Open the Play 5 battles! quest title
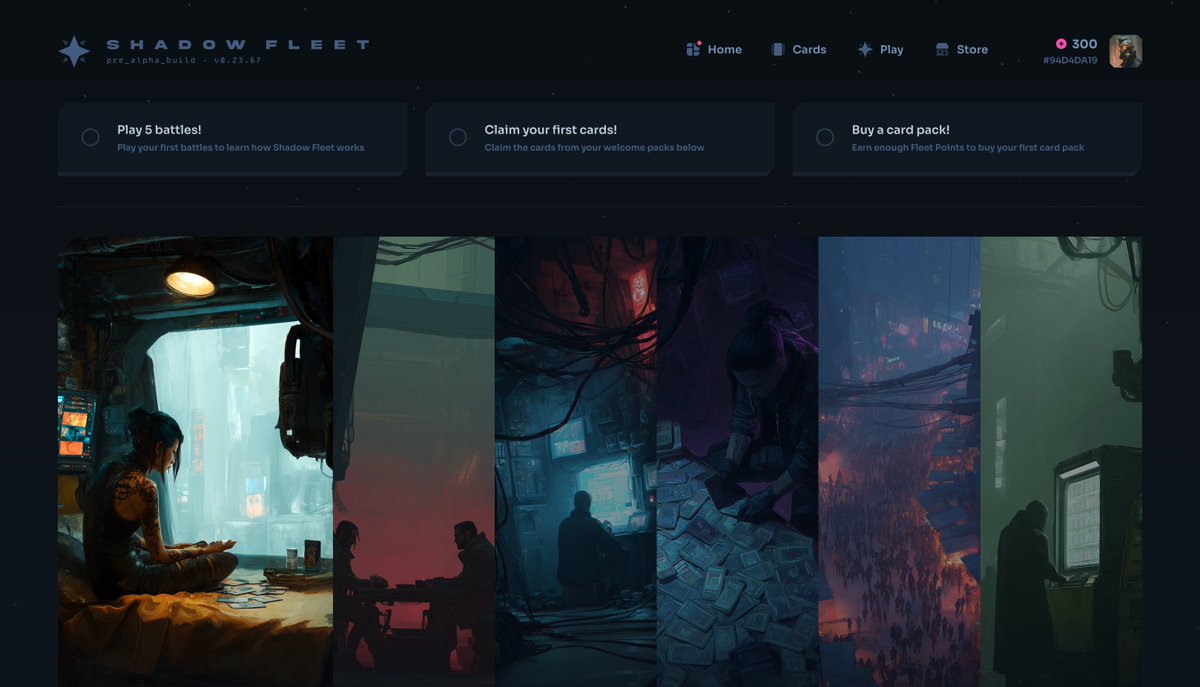This screenshot has height=687, width=1200. [x=159, y=130]
